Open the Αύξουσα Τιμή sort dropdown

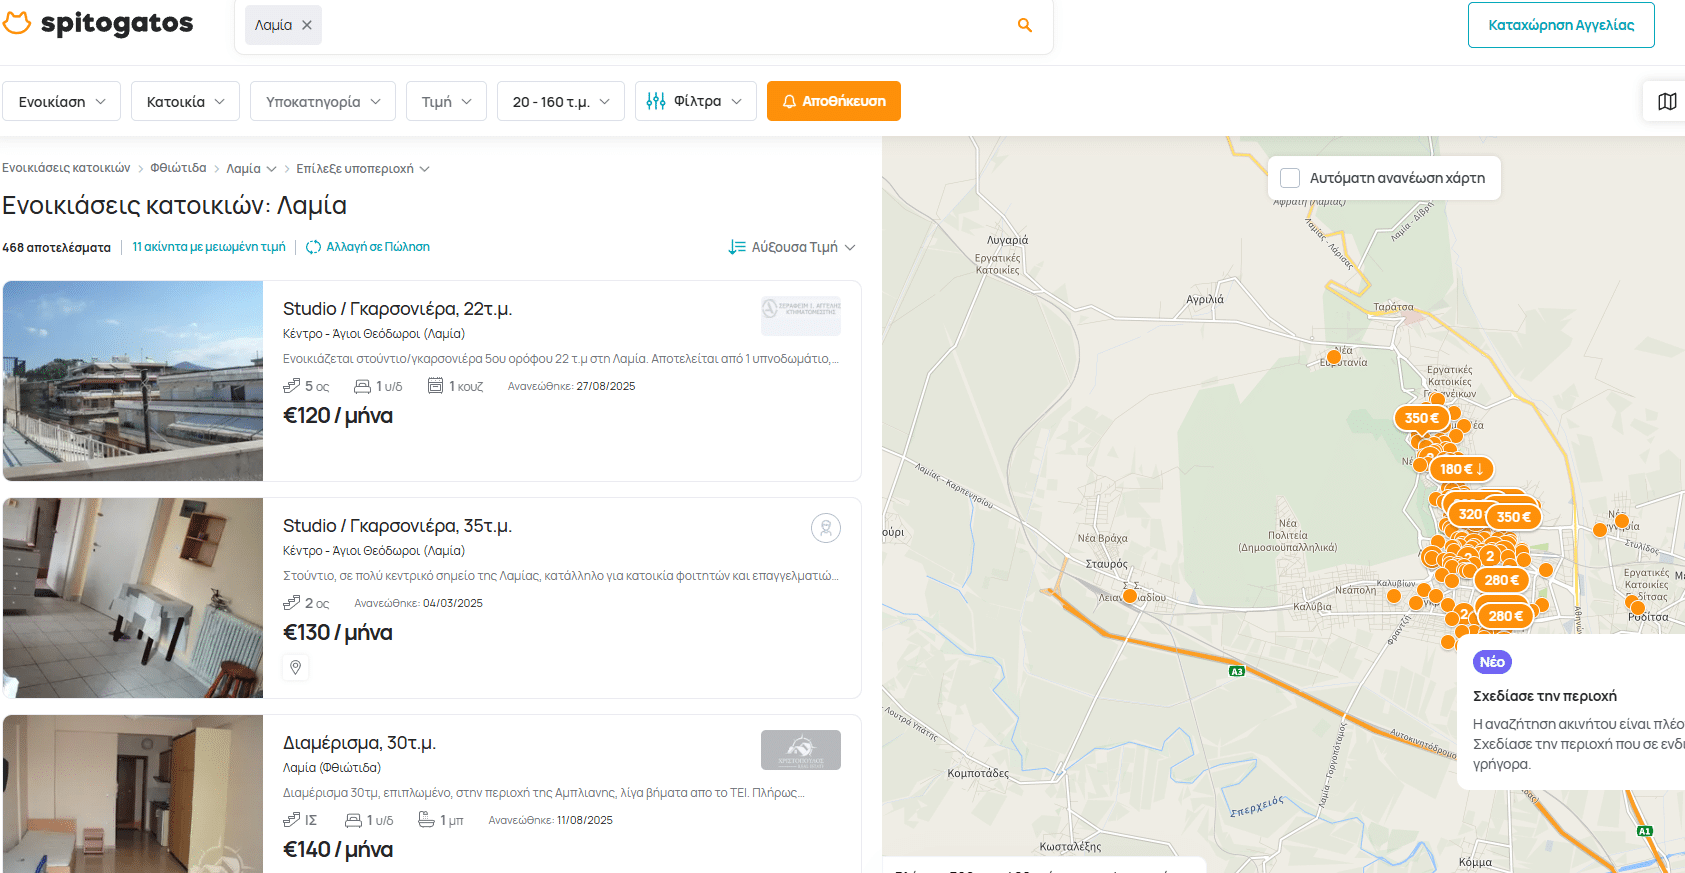pos(792,247)
